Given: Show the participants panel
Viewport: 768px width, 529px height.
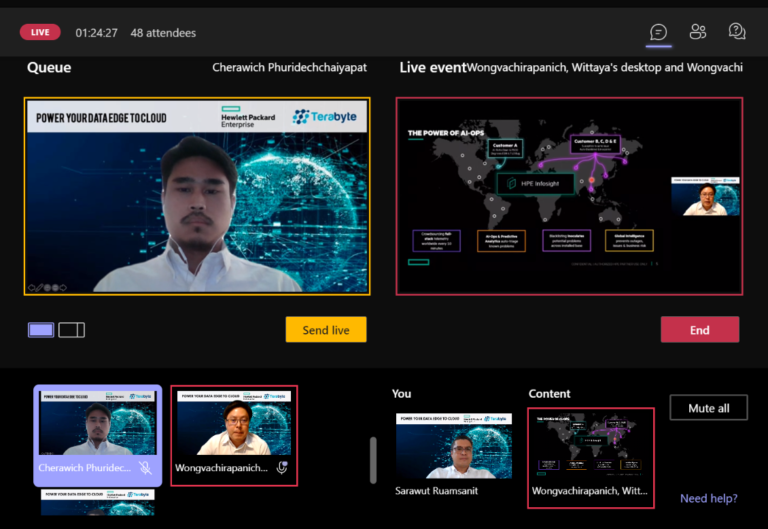Looking at the screenshot, I should coord(698,32).
